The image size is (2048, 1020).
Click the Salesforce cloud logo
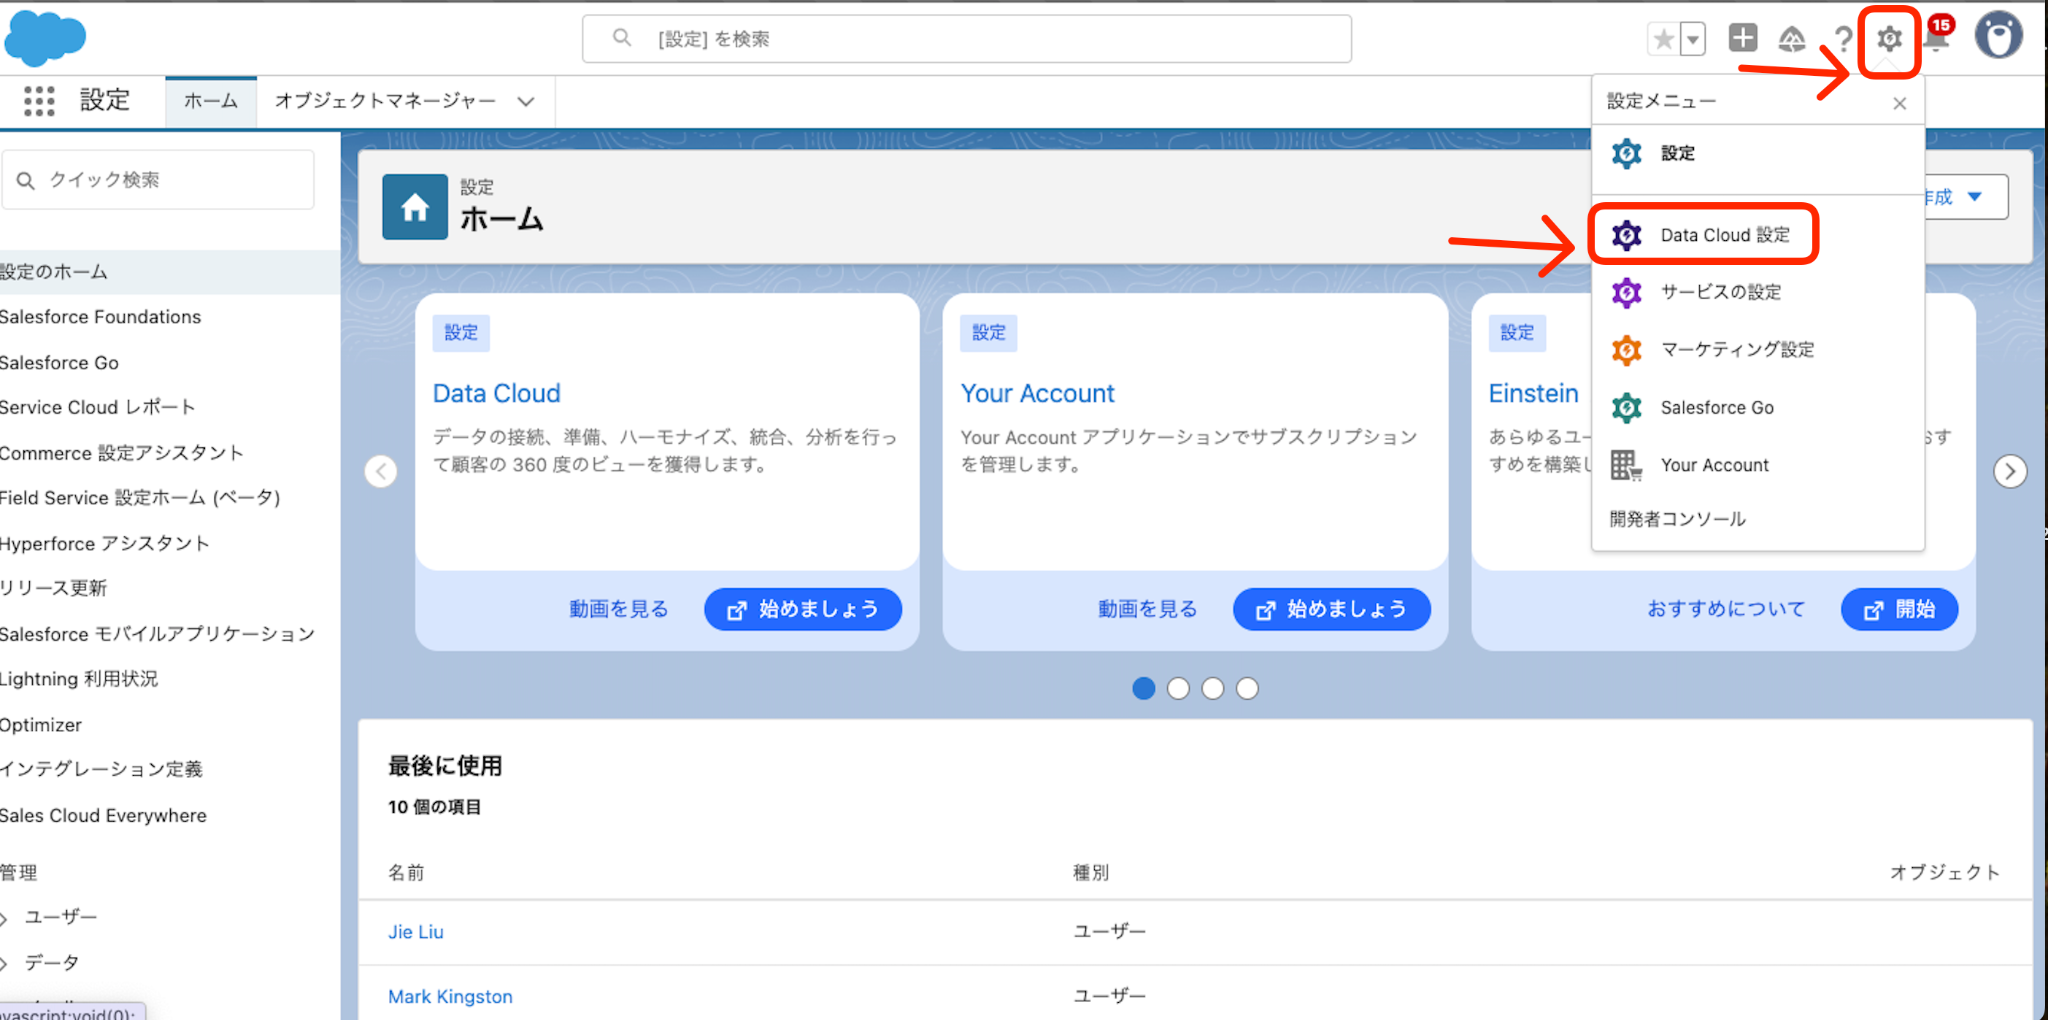pos(44,38)
